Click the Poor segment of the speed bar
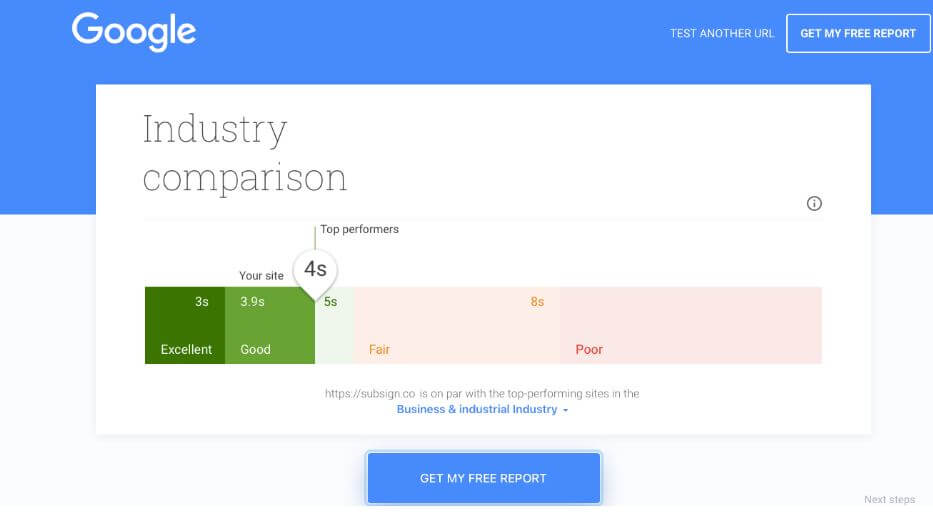This screenshot has width=933, height=521. [x=690, y=325]
